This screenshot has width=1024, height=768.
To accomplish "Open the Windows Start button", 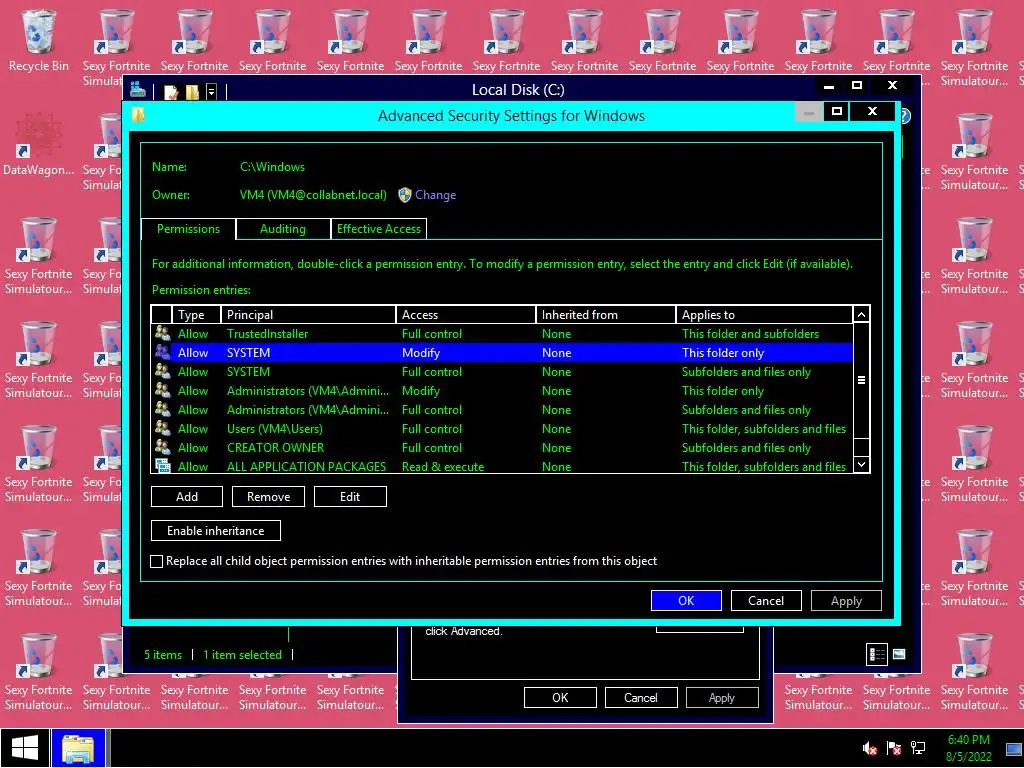I will [x=25, y=748].
